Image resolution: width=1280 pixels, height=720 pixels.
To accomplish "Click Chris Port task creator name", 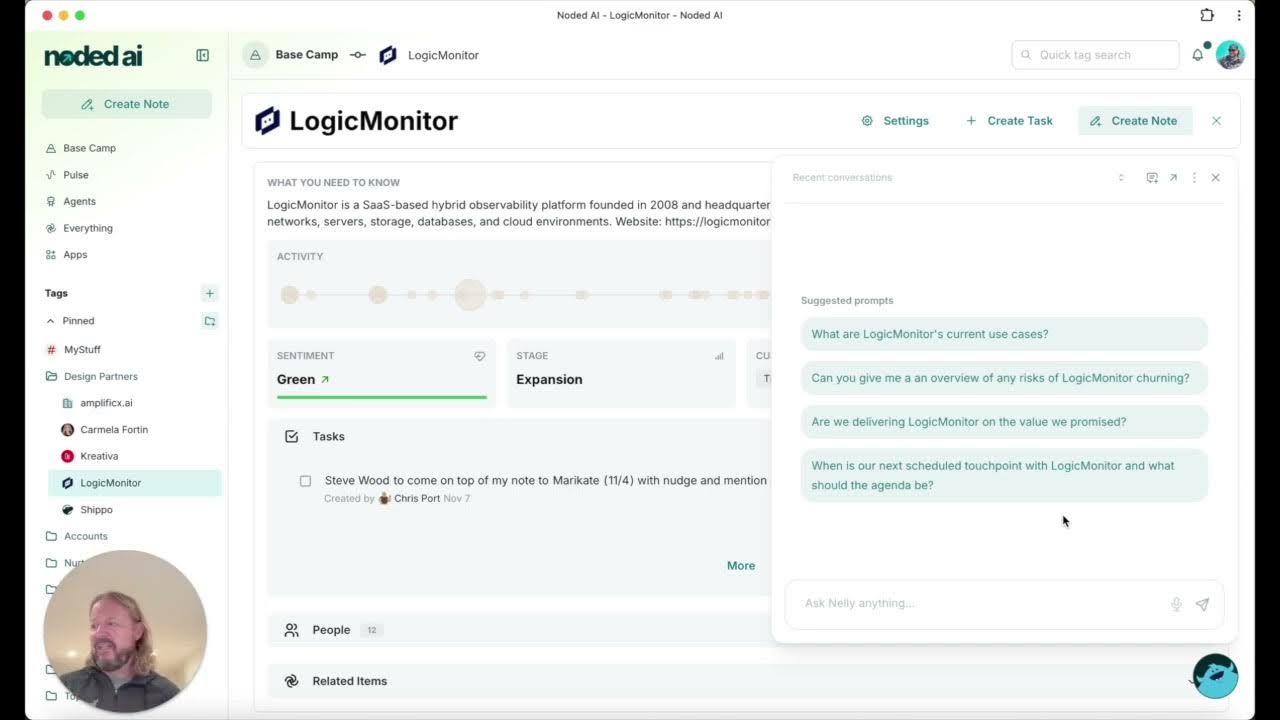I will click(x=417, y=498).
